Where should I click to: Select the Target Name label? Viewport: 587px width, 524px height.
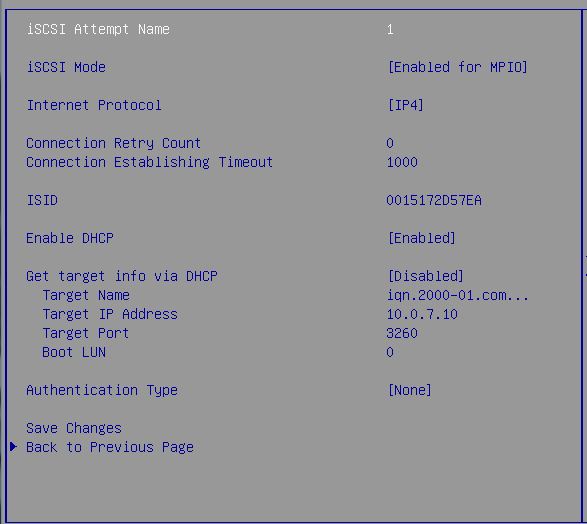coord(86,295)
